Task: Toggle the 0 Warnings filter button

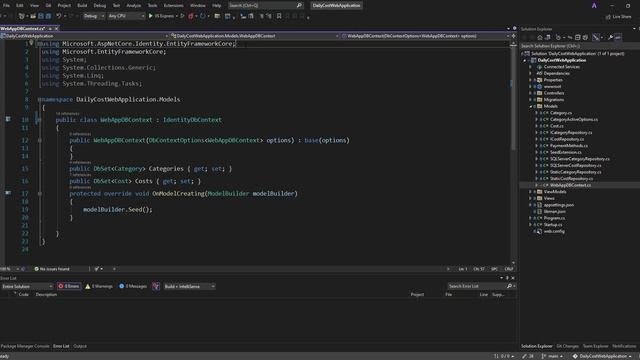Action: pos(99,286)
